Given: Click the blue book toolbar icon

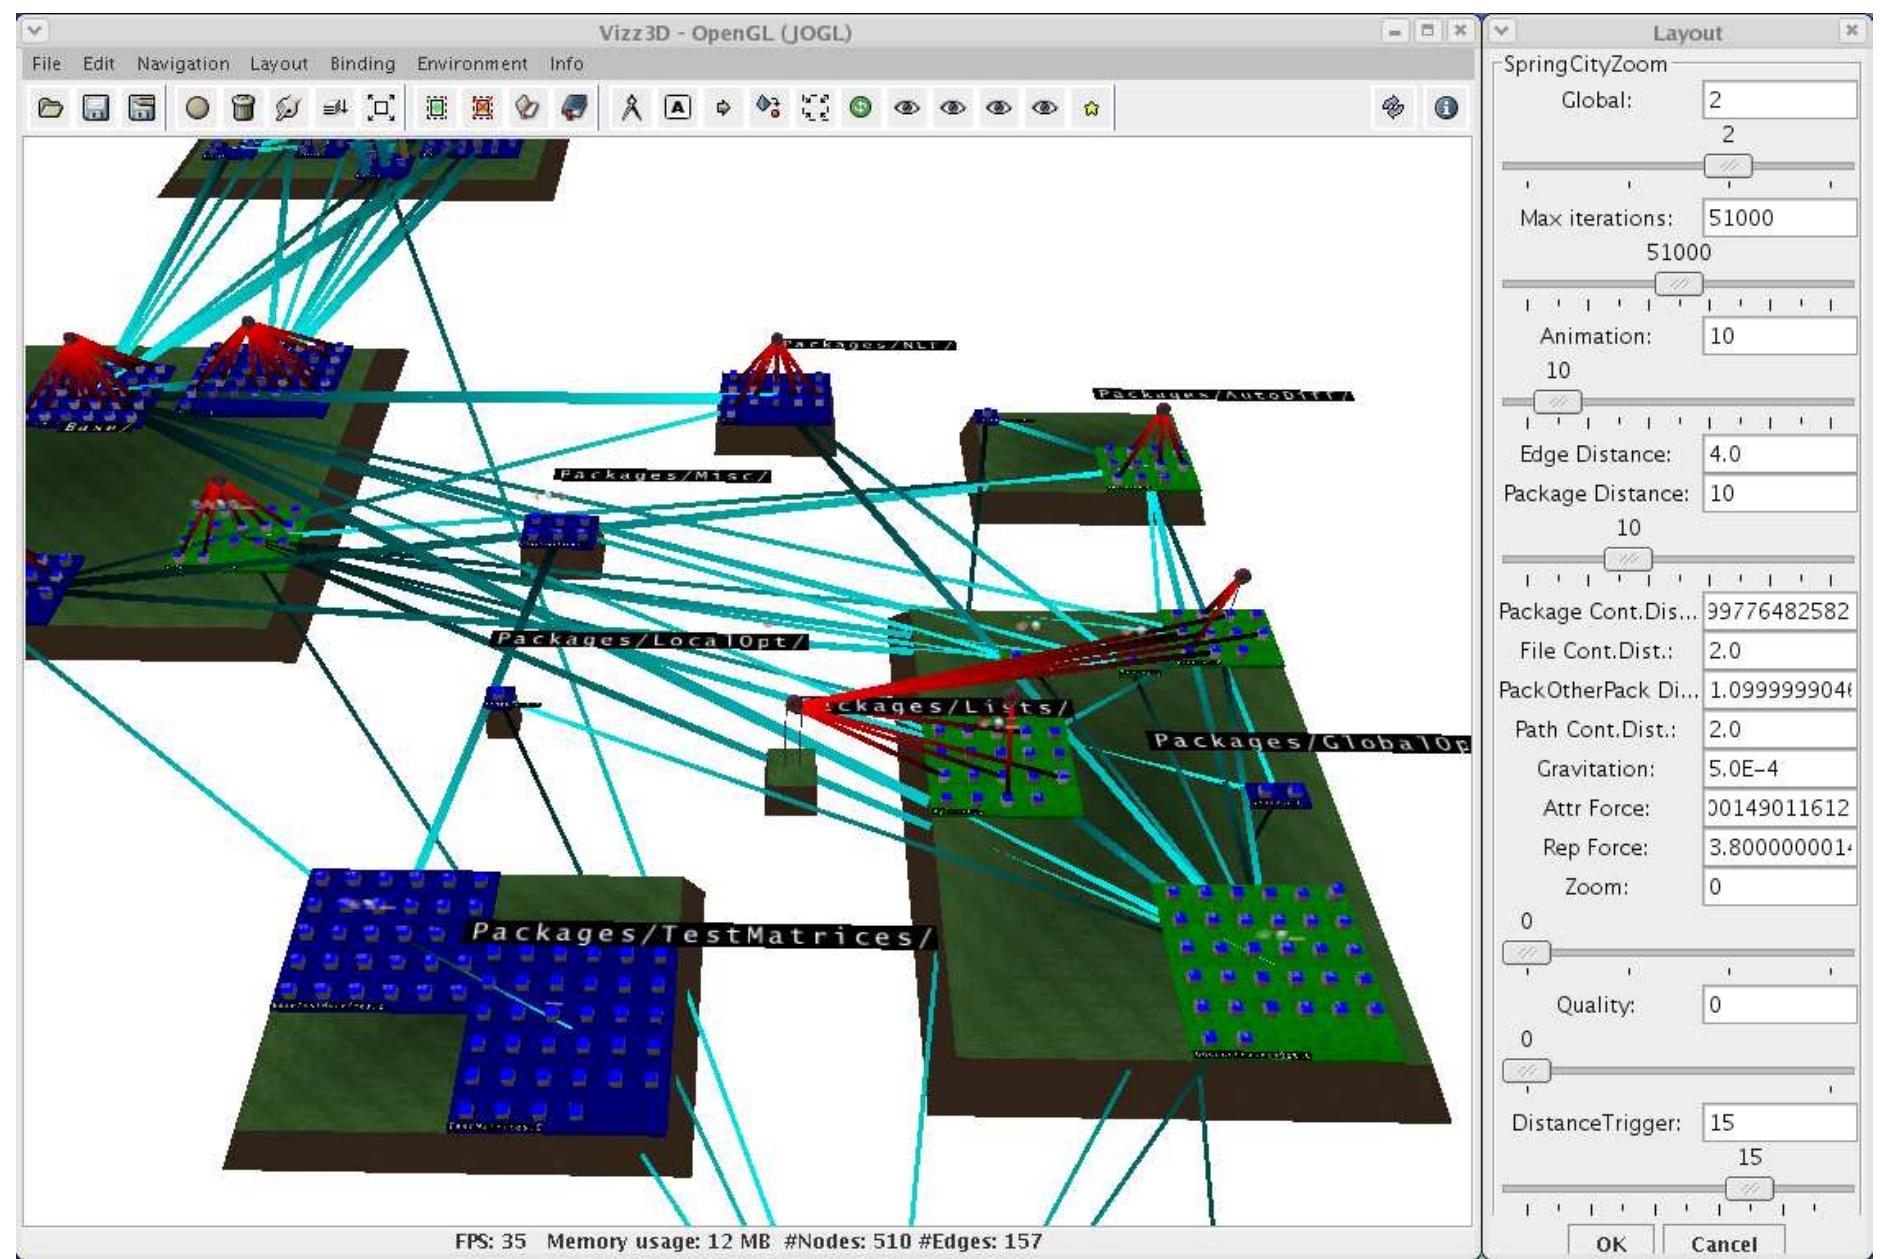Looking at the screenshot, I should click(x=573, y=107).
